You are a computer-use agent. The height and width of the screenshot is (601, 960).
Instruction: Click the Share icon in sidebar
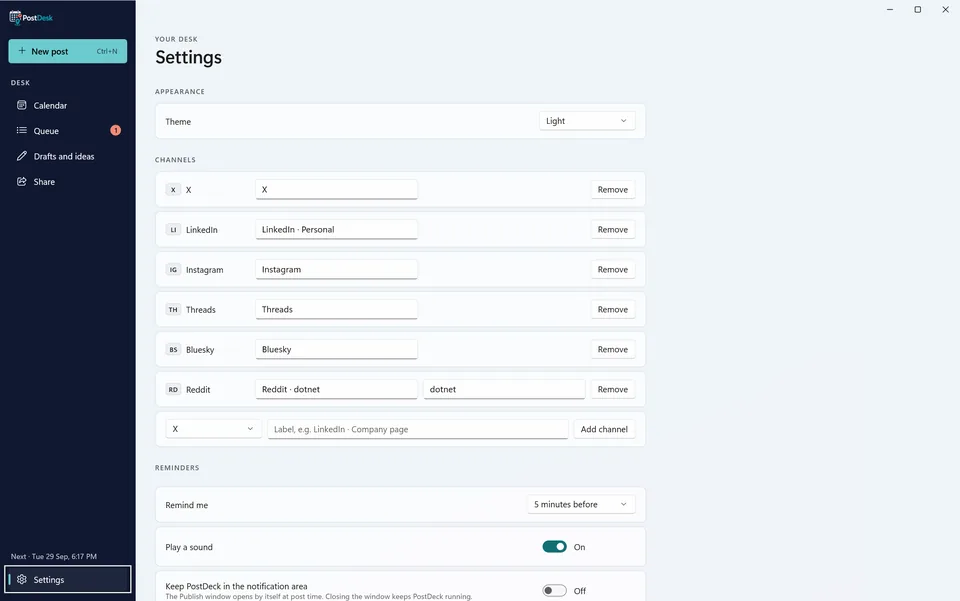[22, 181]
